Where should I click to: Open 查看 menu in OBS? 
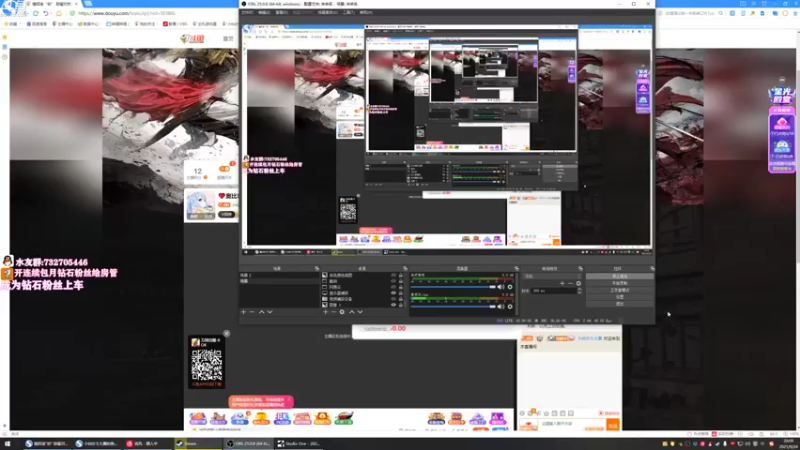[281, 12]
